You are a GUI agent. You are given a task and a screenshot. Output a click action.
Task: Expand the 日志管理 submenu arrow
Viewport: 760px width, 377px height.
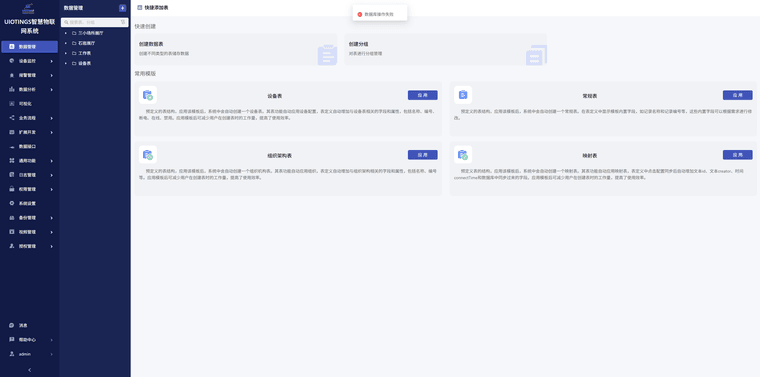(x=51, y=175)
